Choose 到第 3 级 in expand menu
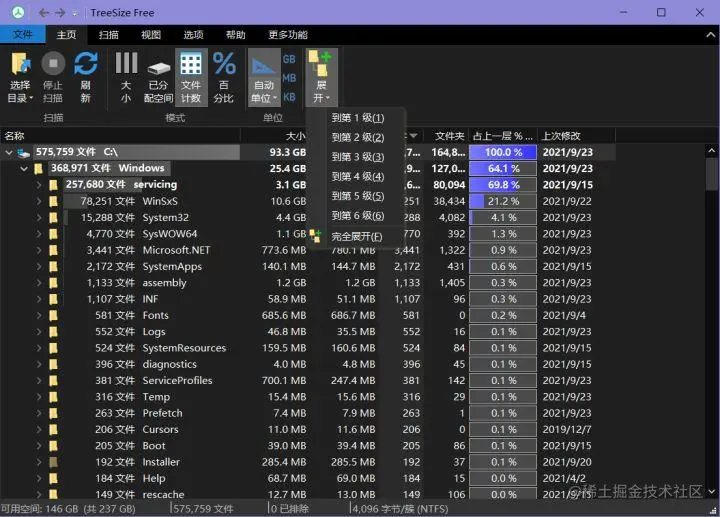 pyautogui.click(x=357, y=157)
